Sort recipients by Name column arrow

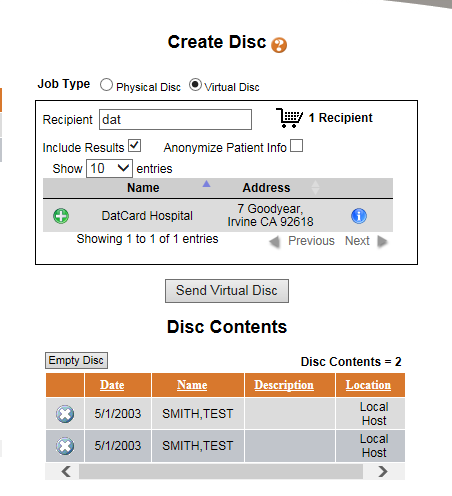206,184
